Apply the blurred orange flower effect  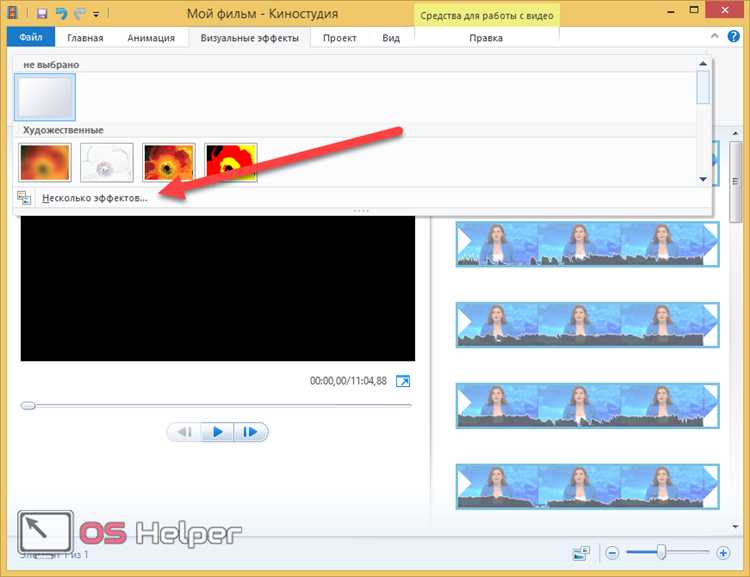(x=45, y=163)
